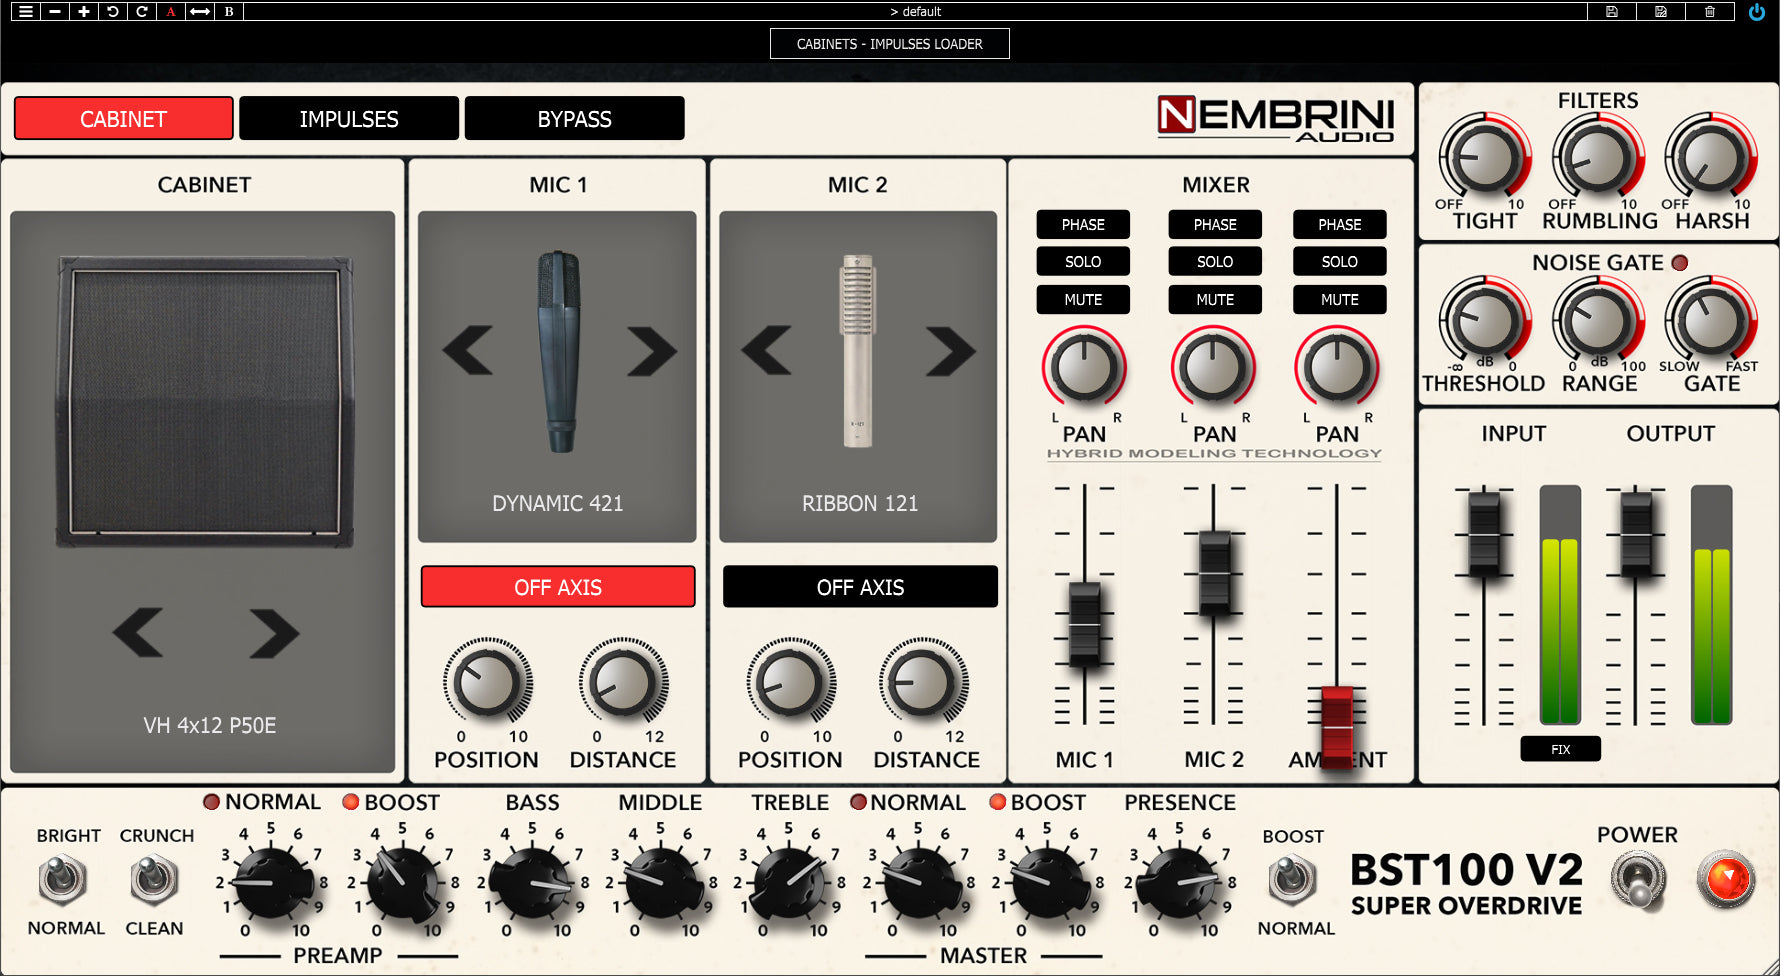
Task: Switch Mic 2 to previous microphone
Action: (767, 351)
